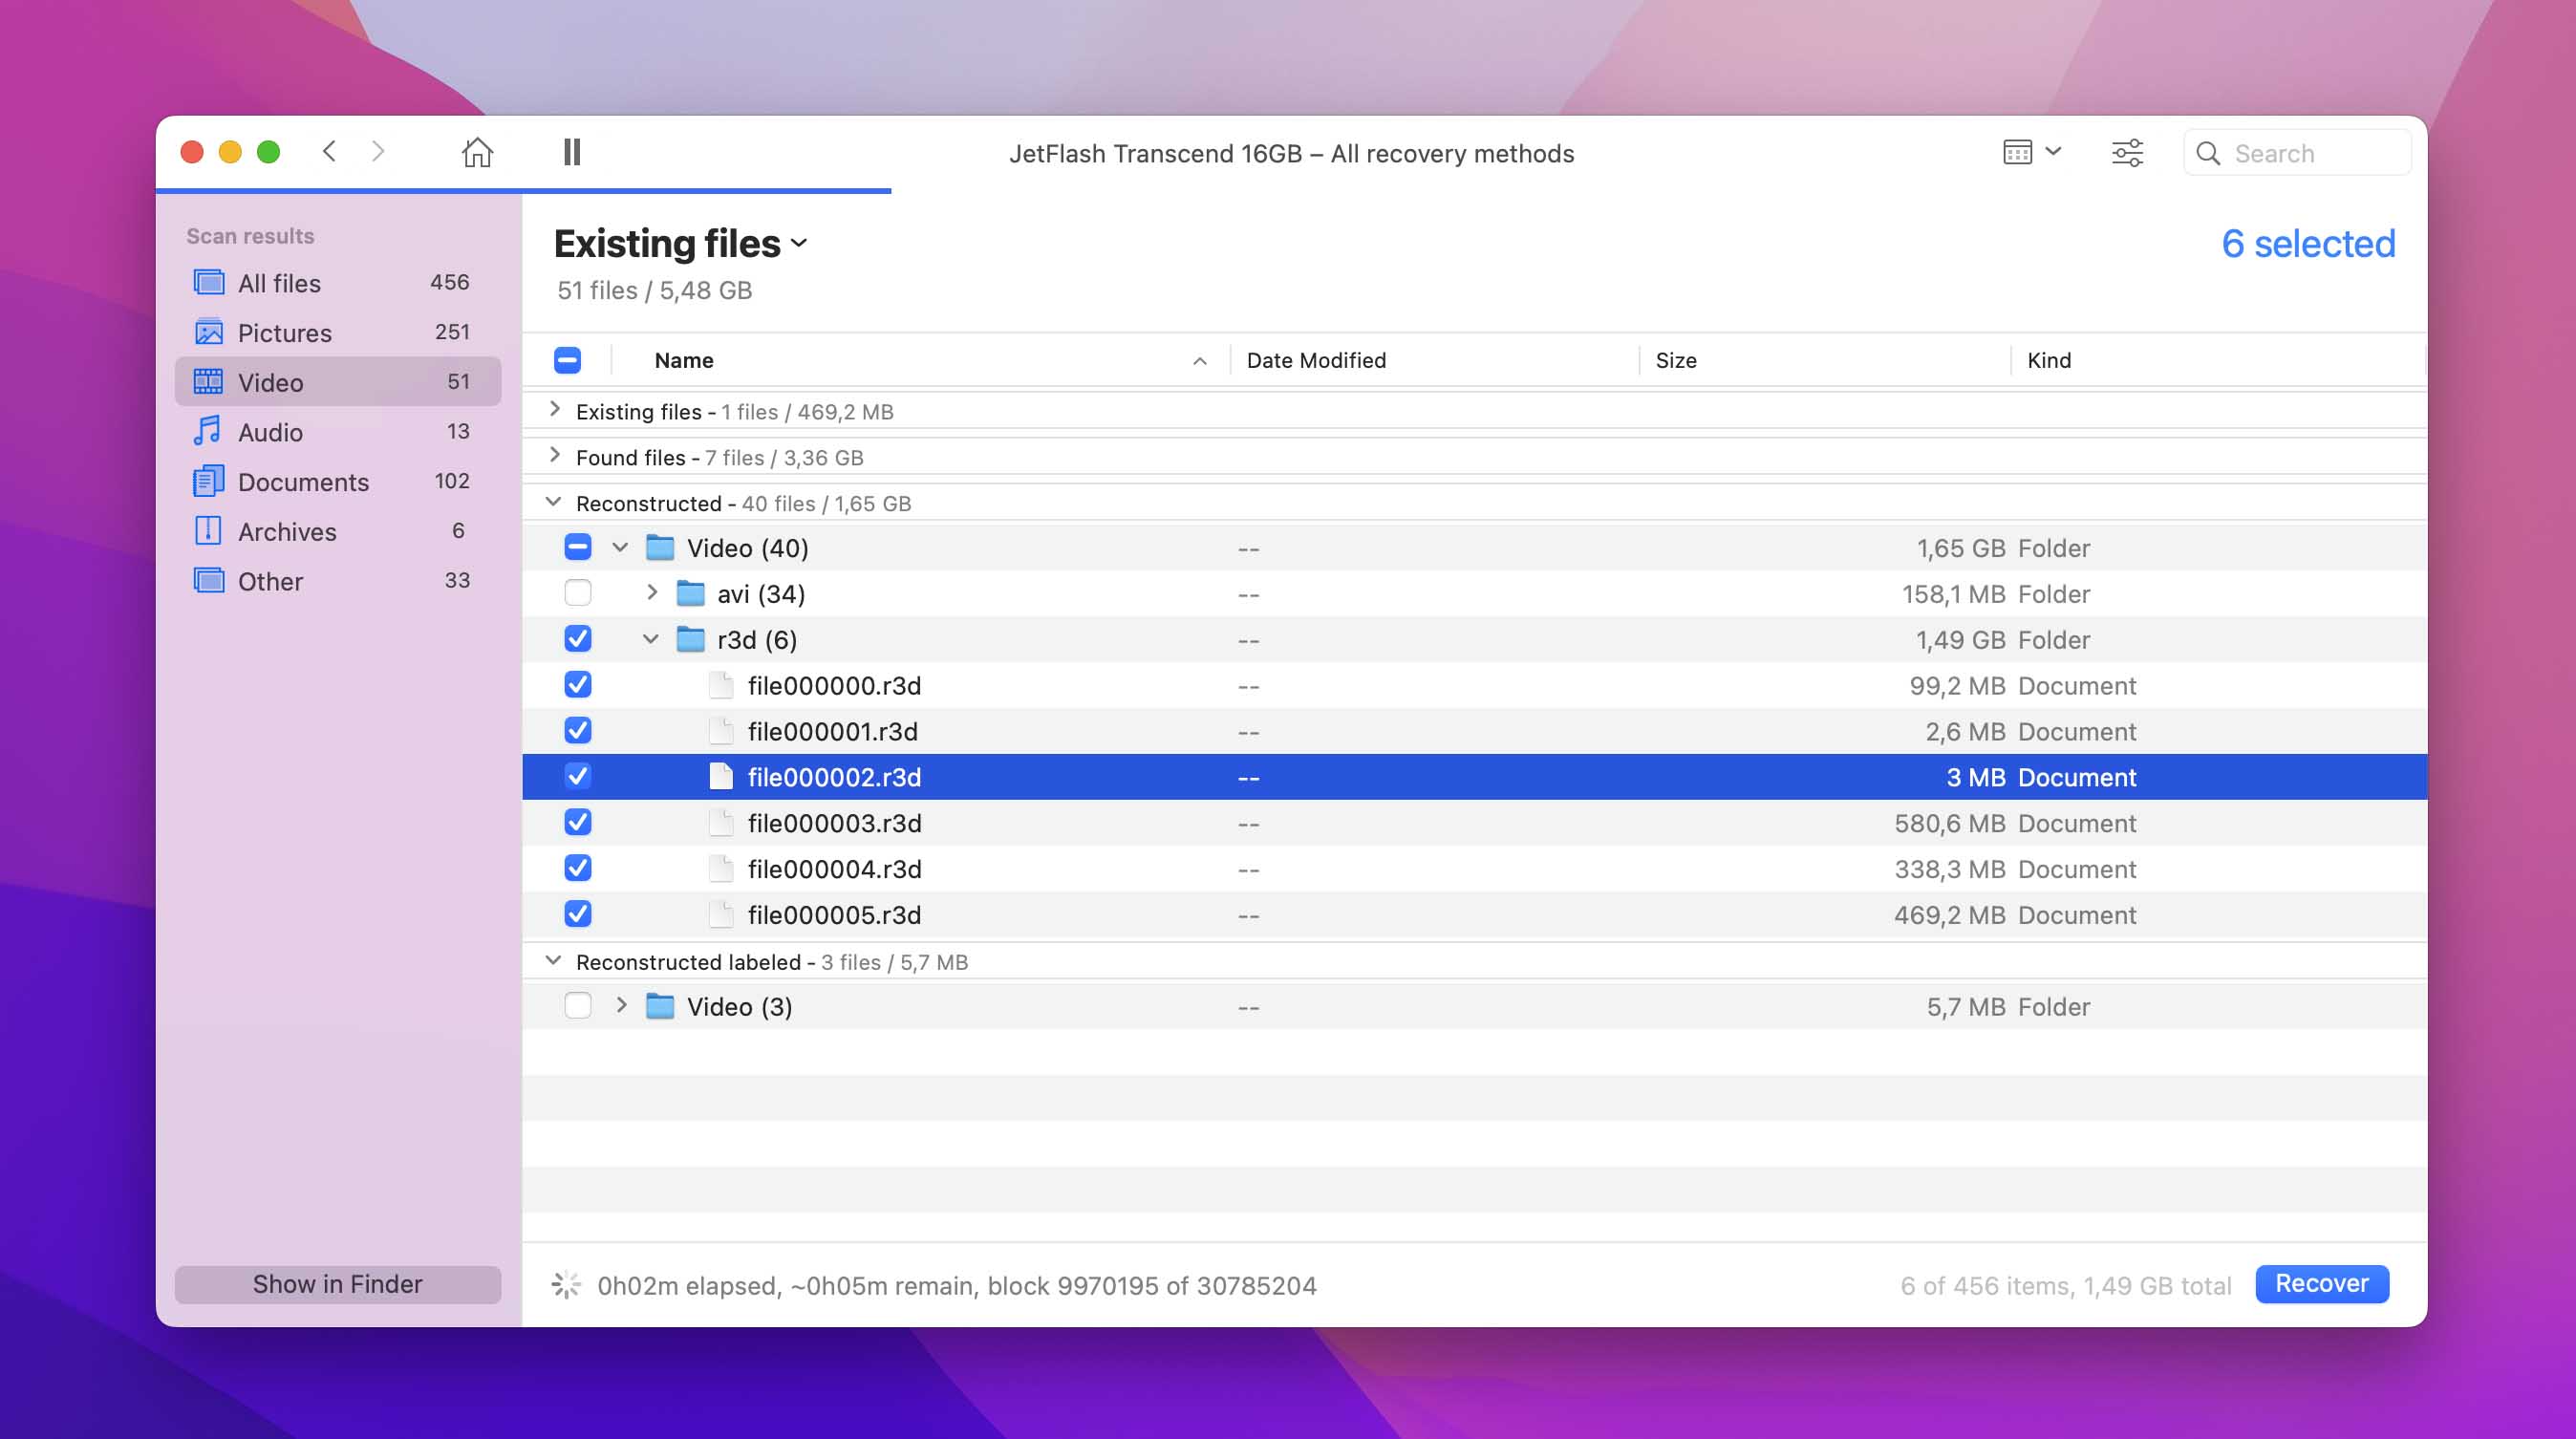Expand the Existing files section
This screenshot has height=1439, width=2576.
(x=555, y=409)
